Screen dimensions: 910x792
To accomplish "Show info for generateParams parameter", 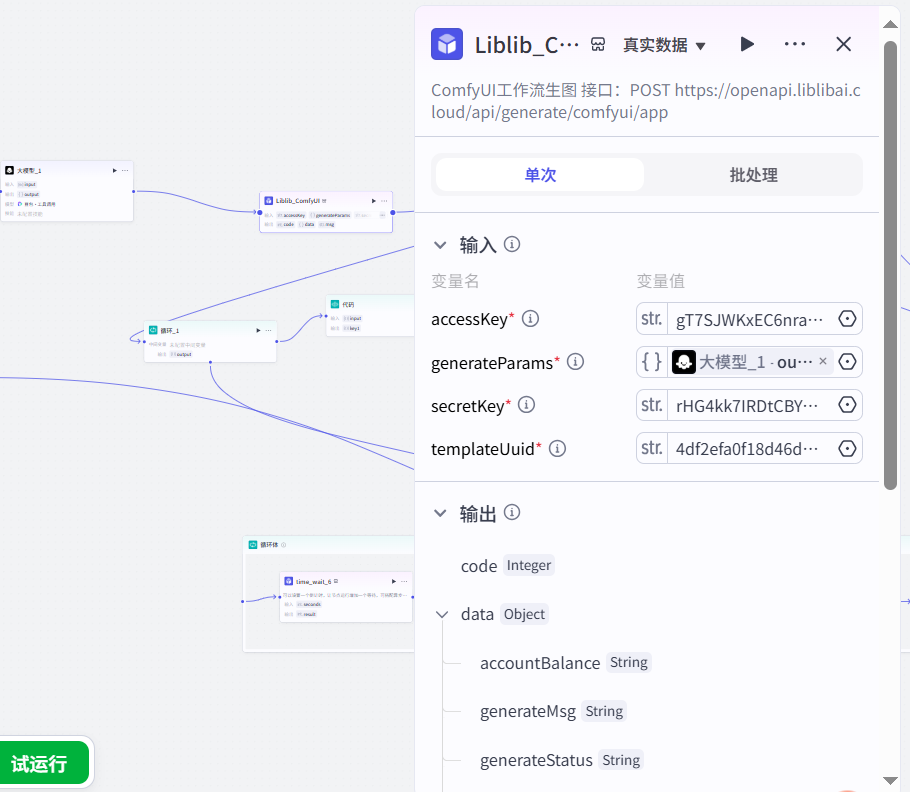I will pos(575,362).
